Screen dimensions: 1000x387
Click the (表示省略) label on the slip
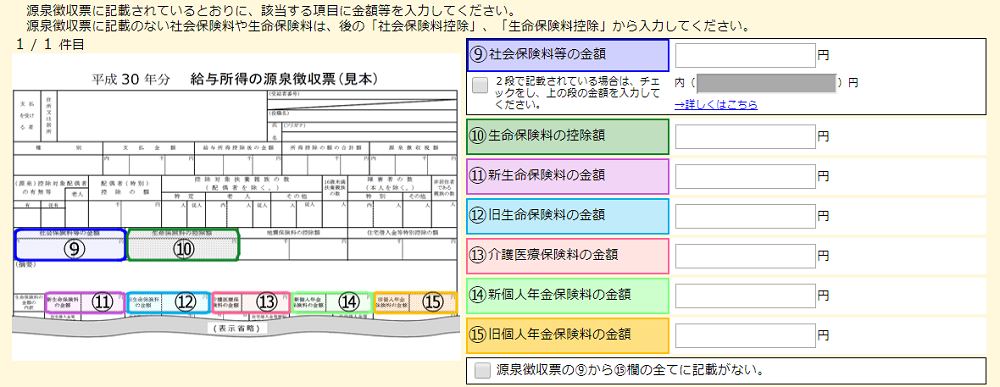237,328
